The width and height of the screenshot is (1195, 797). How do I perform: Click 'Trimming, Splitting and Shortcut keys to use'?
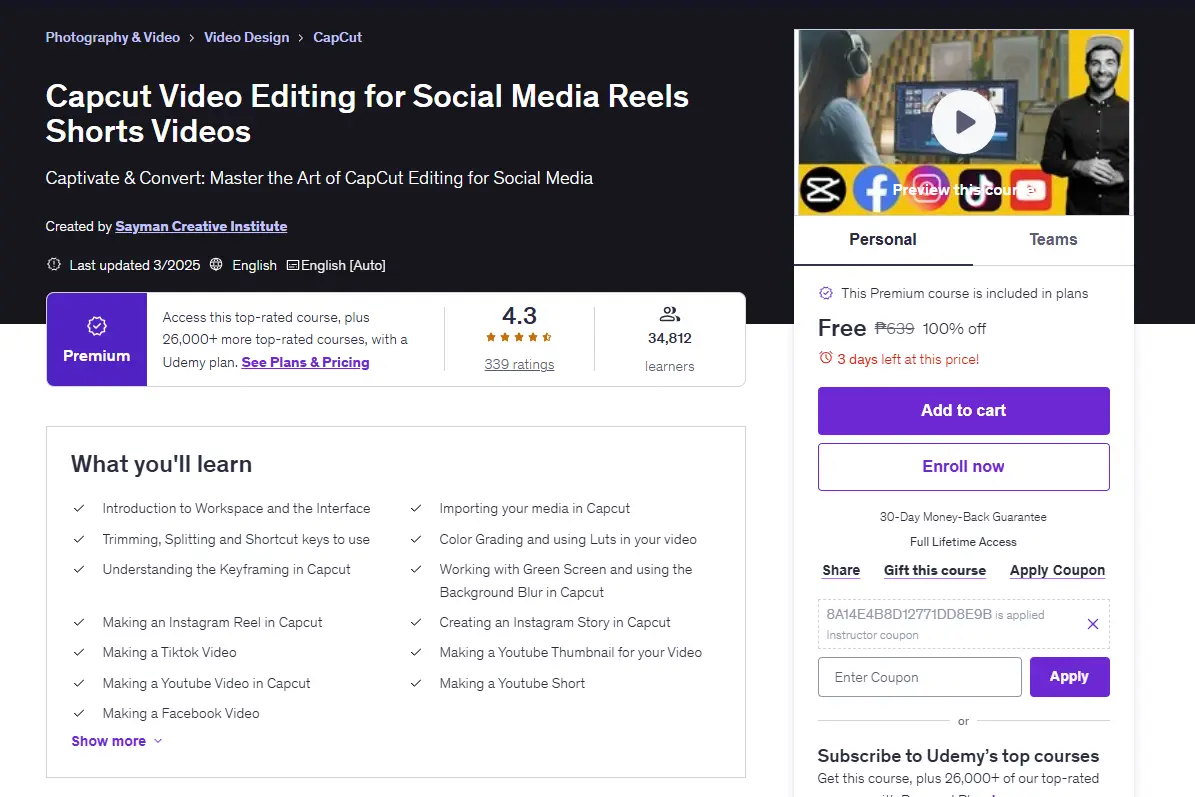(x=236, y=539)
